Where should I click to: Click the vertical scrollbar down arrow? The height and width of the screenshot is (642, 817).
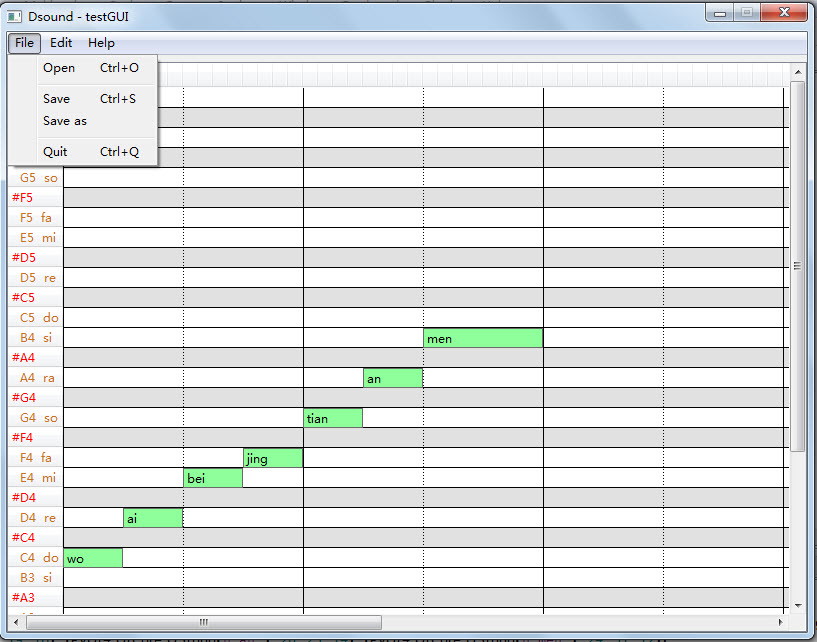pos(798,606)
